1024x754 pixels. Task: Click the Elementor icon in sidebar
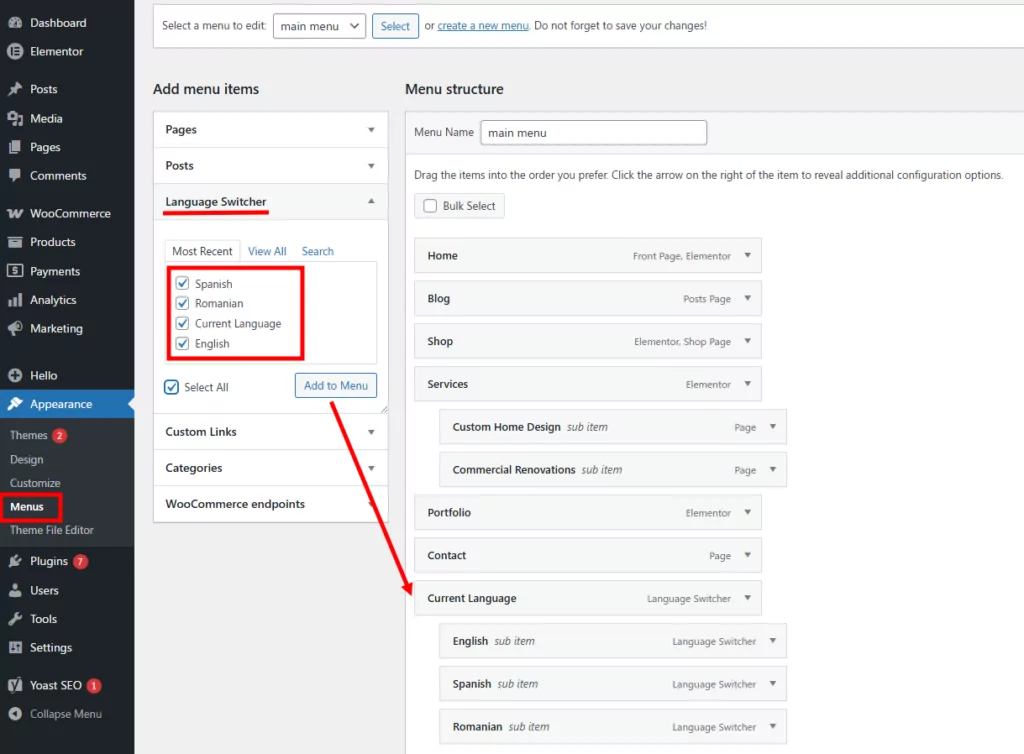pos(15,51)
